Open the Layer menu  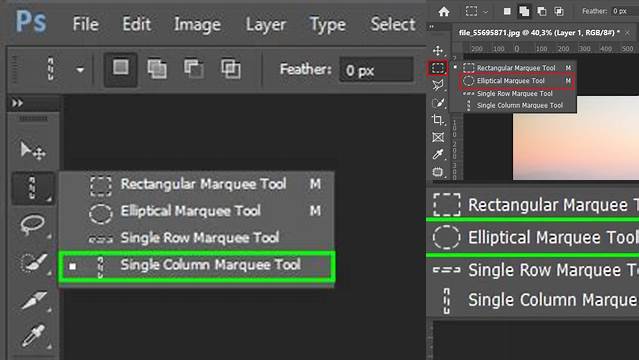(266, 24)
